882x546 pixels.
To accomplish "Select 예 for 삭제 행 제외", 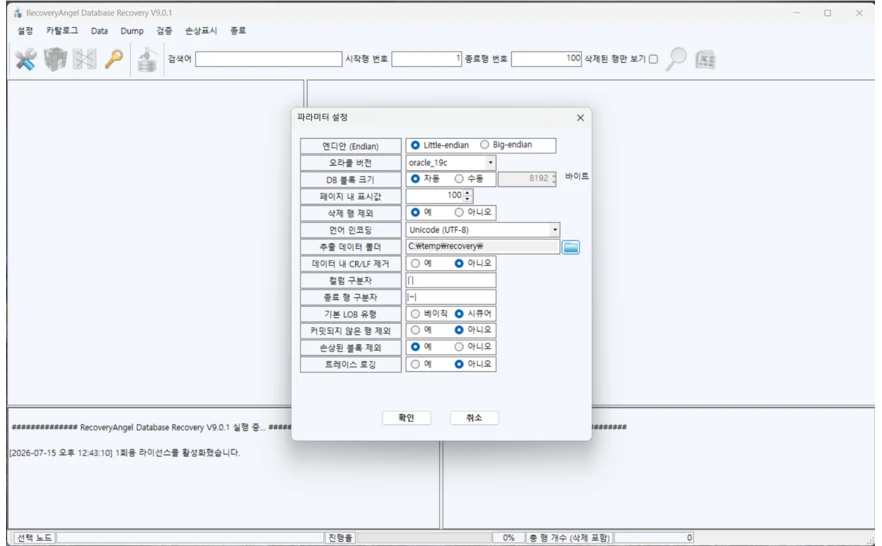I will [x=415, y=213].
